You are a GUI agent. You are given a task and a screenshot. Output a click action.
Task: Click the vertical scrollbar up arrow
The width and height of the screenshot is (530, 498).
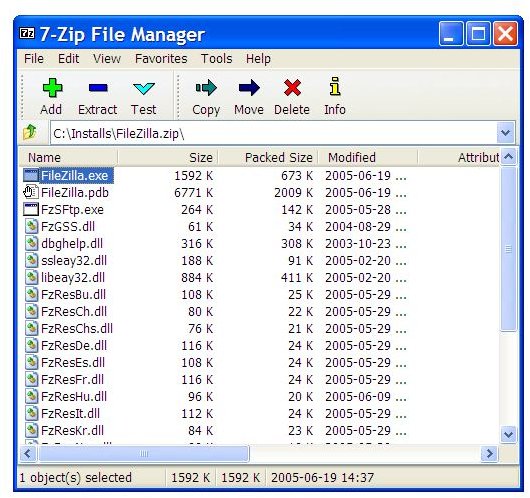508,157
